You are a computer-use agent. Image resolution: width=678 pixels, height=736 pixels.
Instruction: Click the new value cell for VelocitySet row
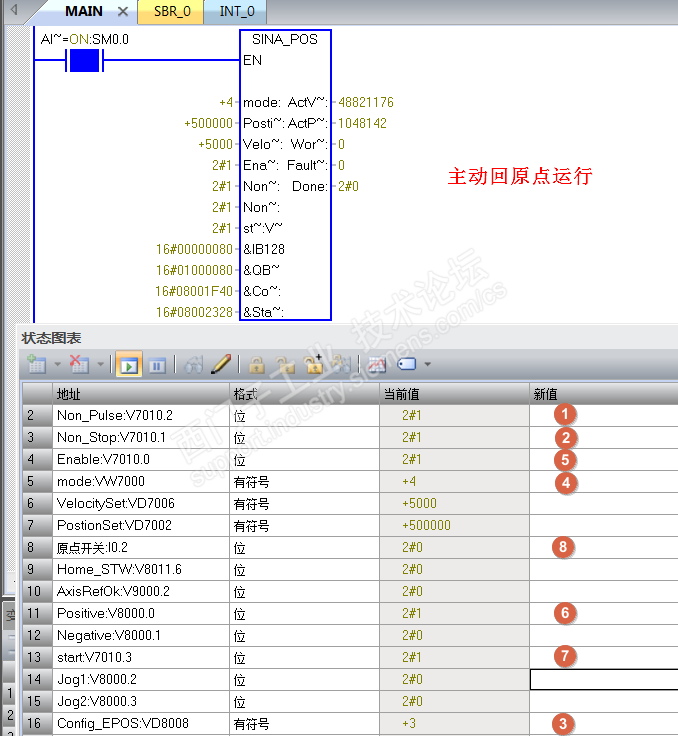[604, 503]
